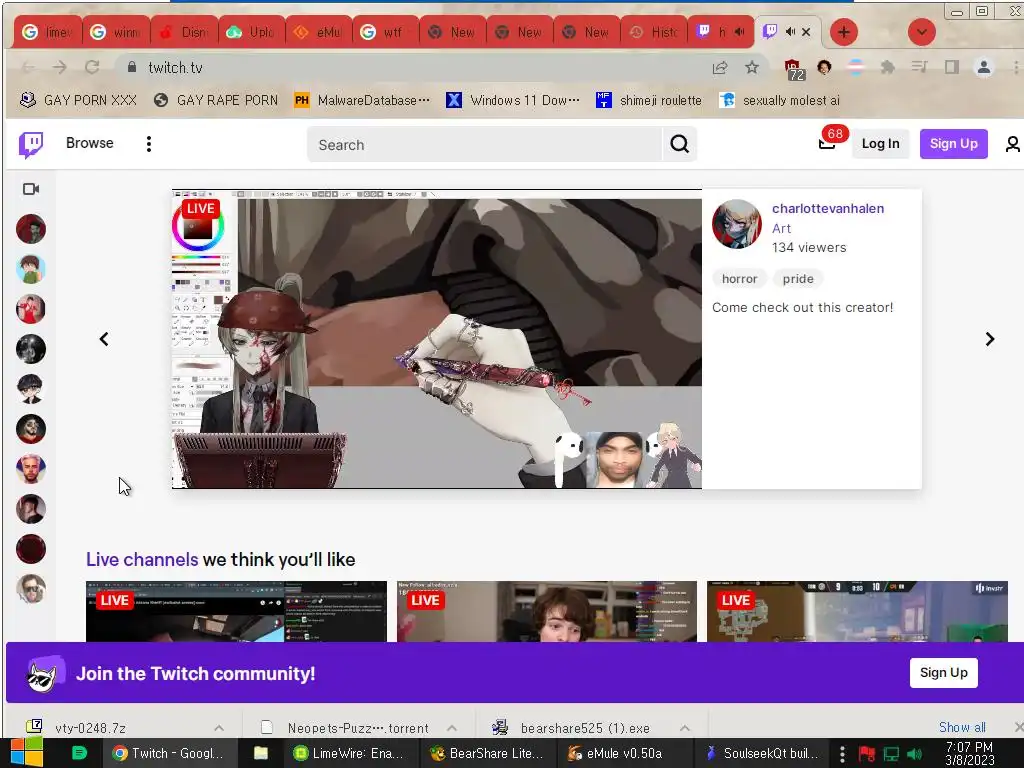Open the third recommended live channel thumbnail
The image size is (1024, 768).
857,611
